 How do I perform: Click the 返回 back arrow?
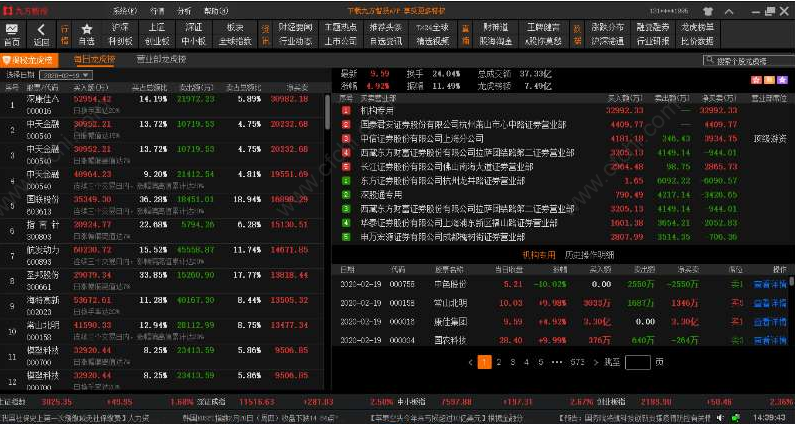pyautogui.click(x=42, y=29)
